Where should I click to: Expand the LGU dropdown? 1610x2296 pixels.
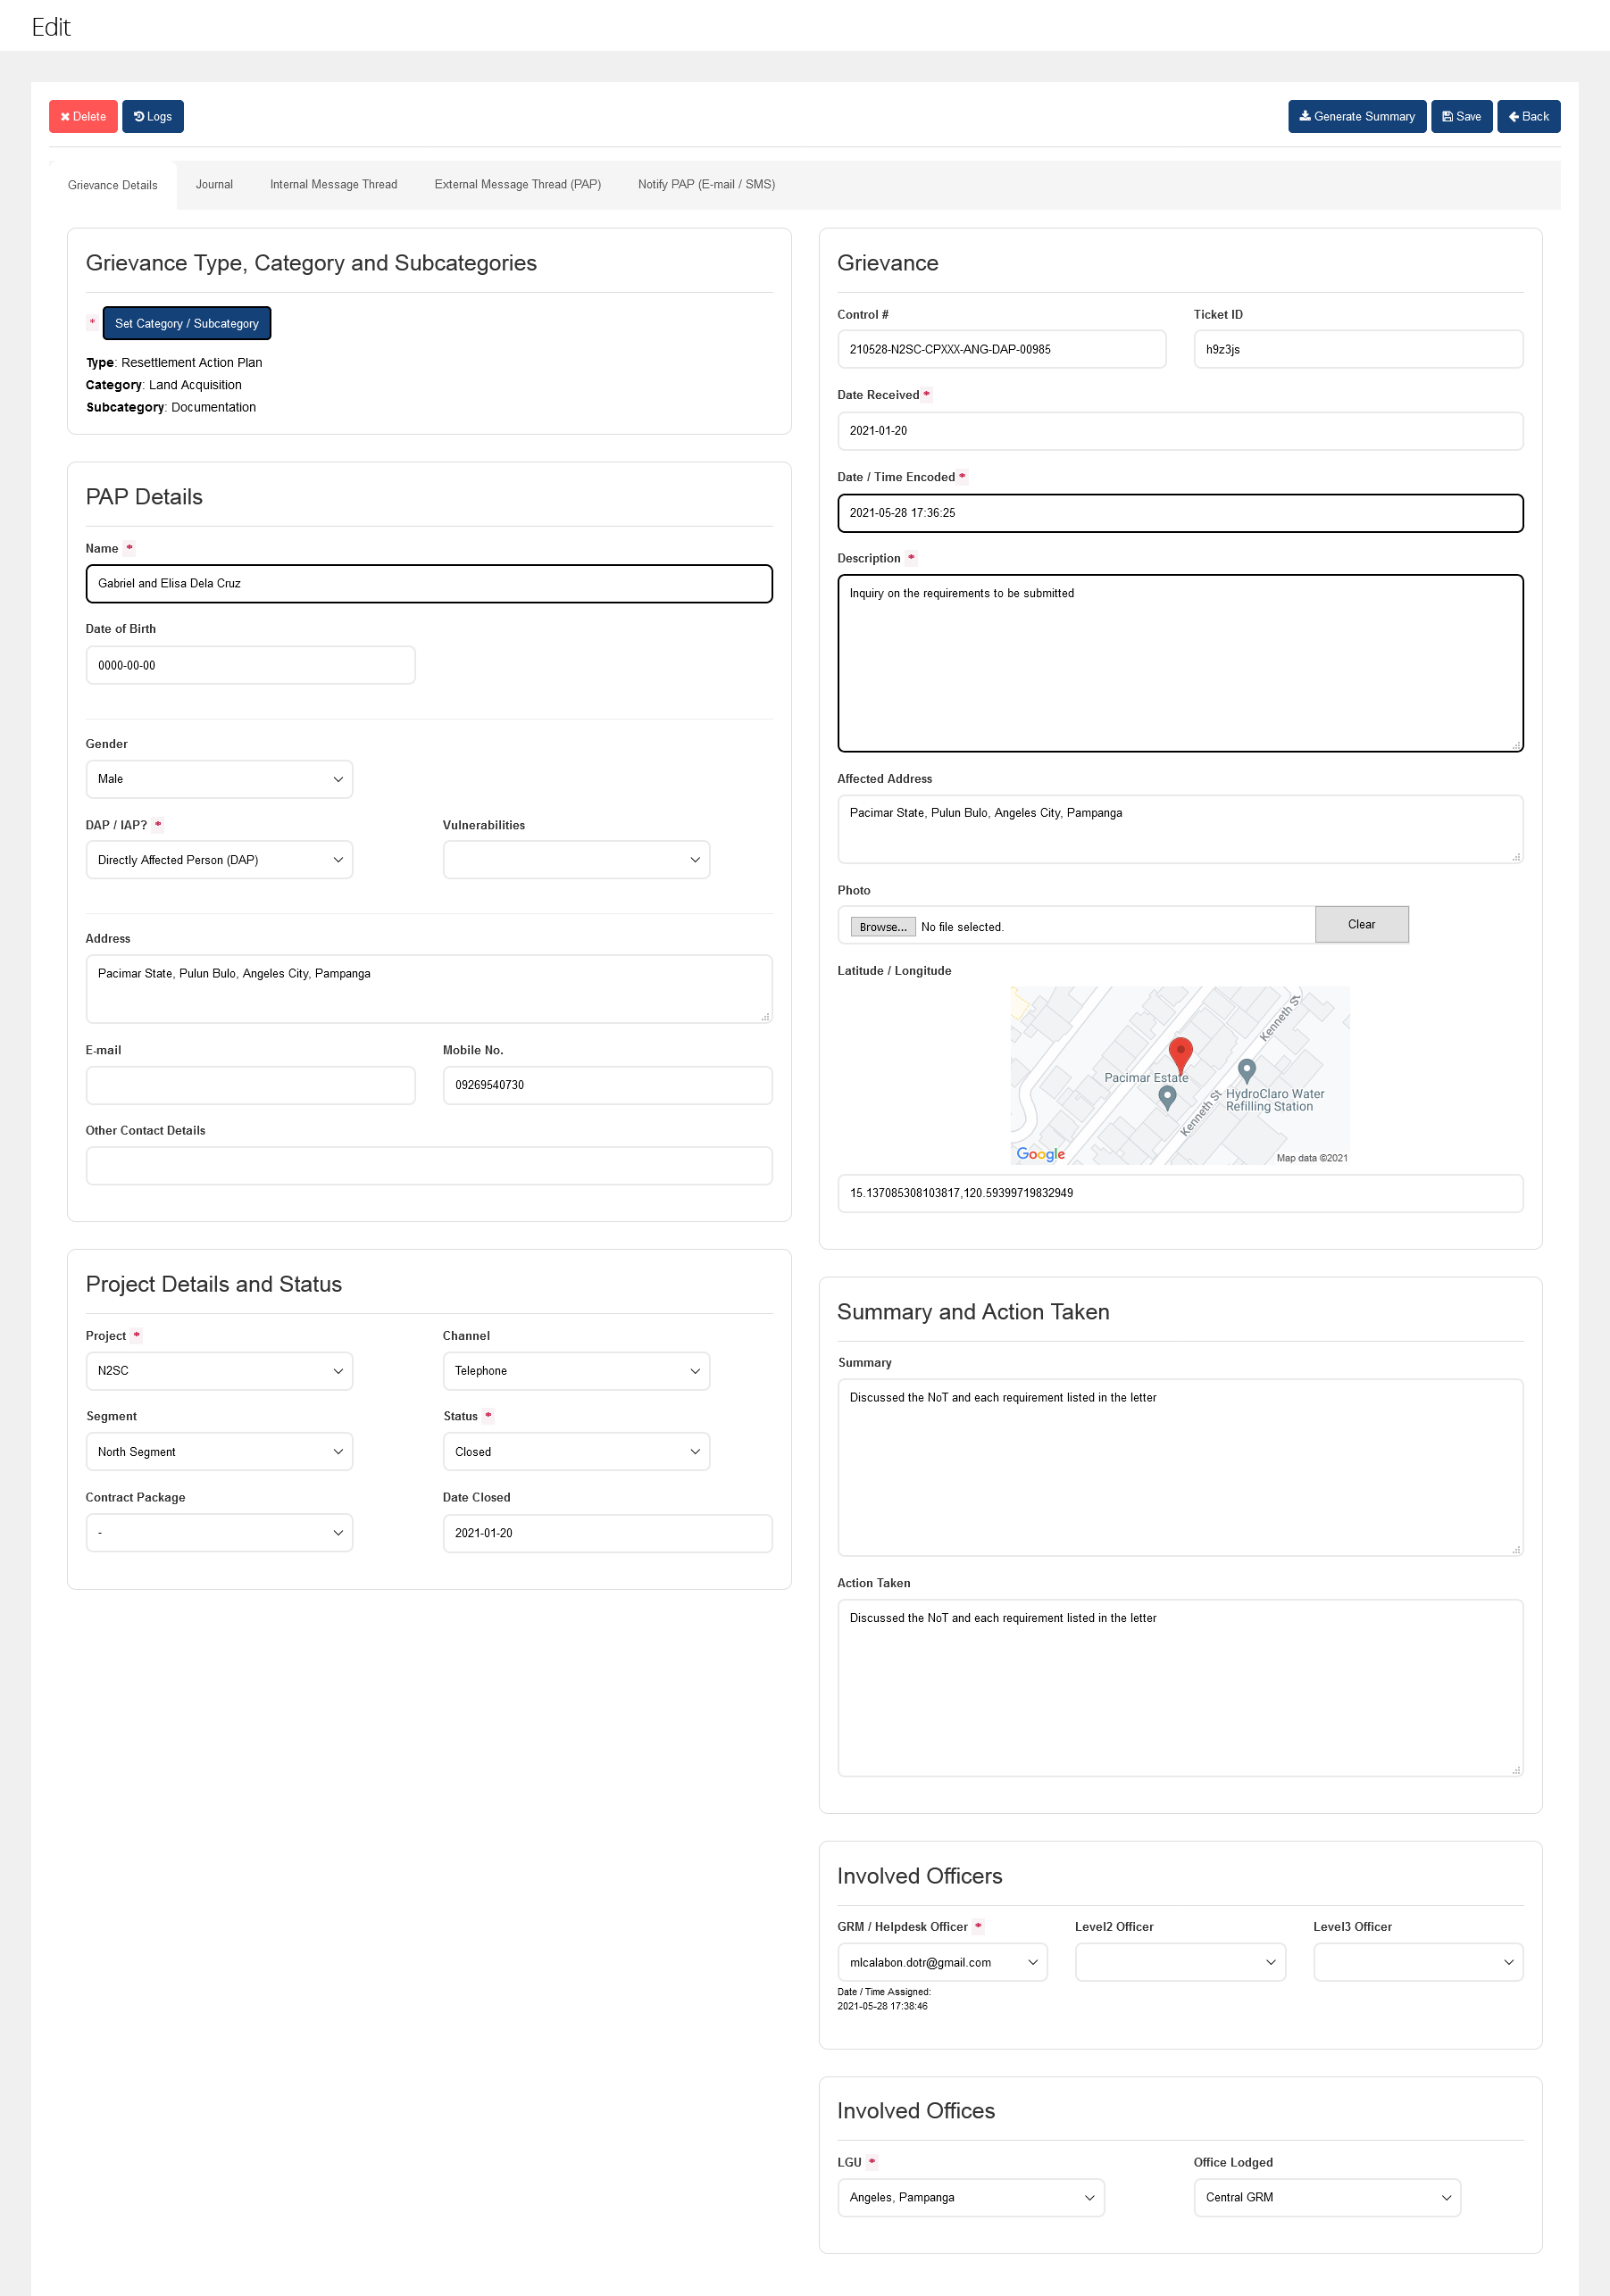(x=970, y=2198)
